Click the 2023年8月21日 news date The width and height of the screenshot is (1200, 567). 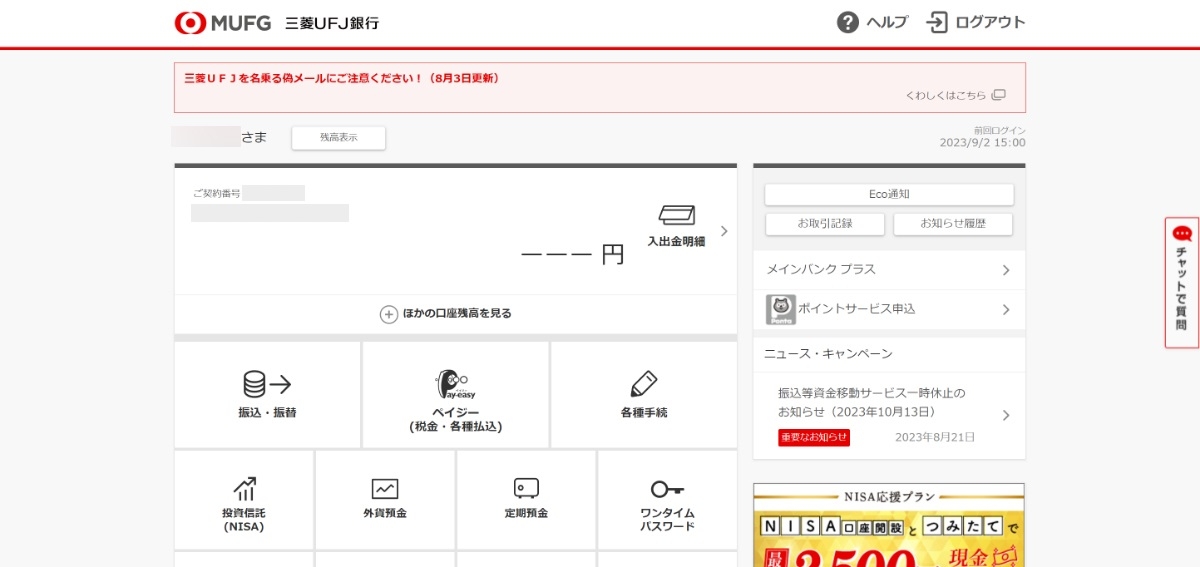(935, 438)
